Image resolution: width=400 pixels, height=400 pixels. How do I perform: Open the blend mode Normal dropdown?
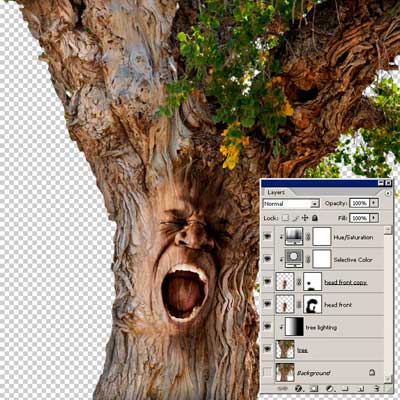click(291, 203)
